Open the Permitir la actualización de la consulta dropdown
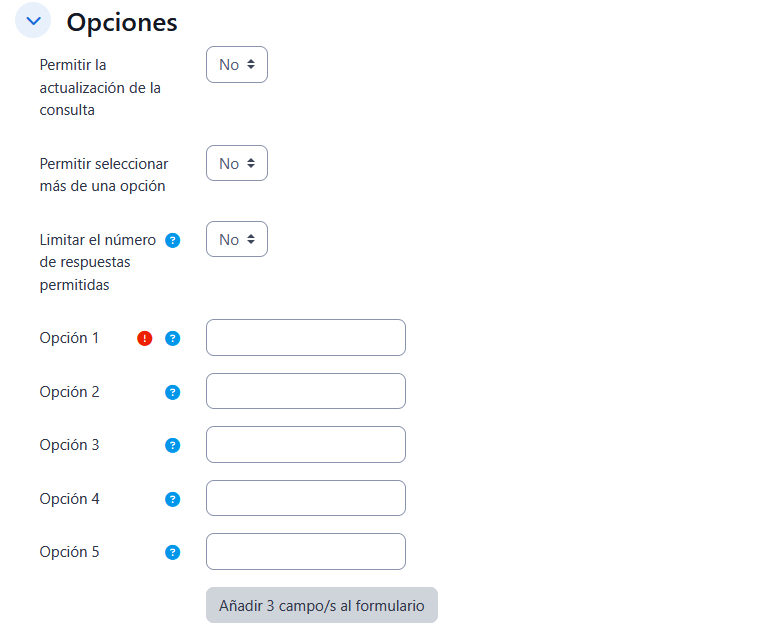763x632 pixels. point(237,64)
